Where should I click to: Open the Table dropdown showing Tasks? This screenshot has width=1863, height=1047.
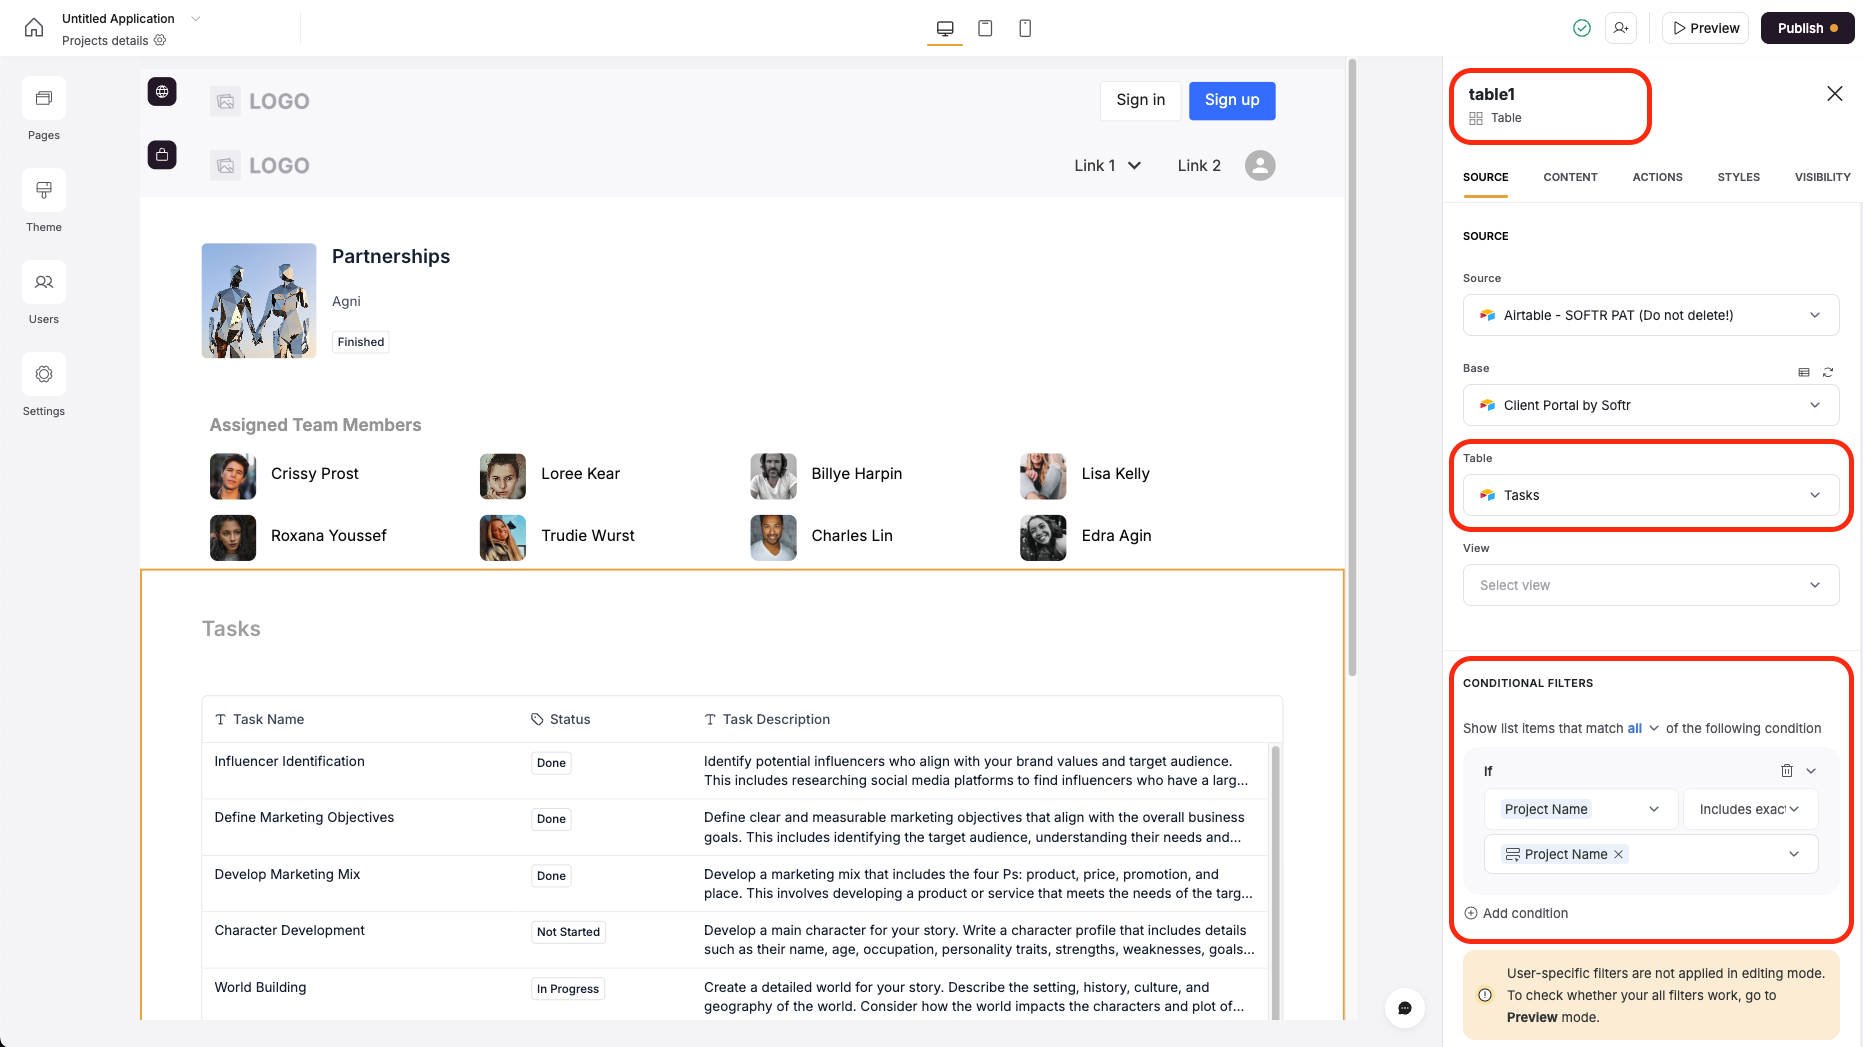click(x=1651, y=495)
